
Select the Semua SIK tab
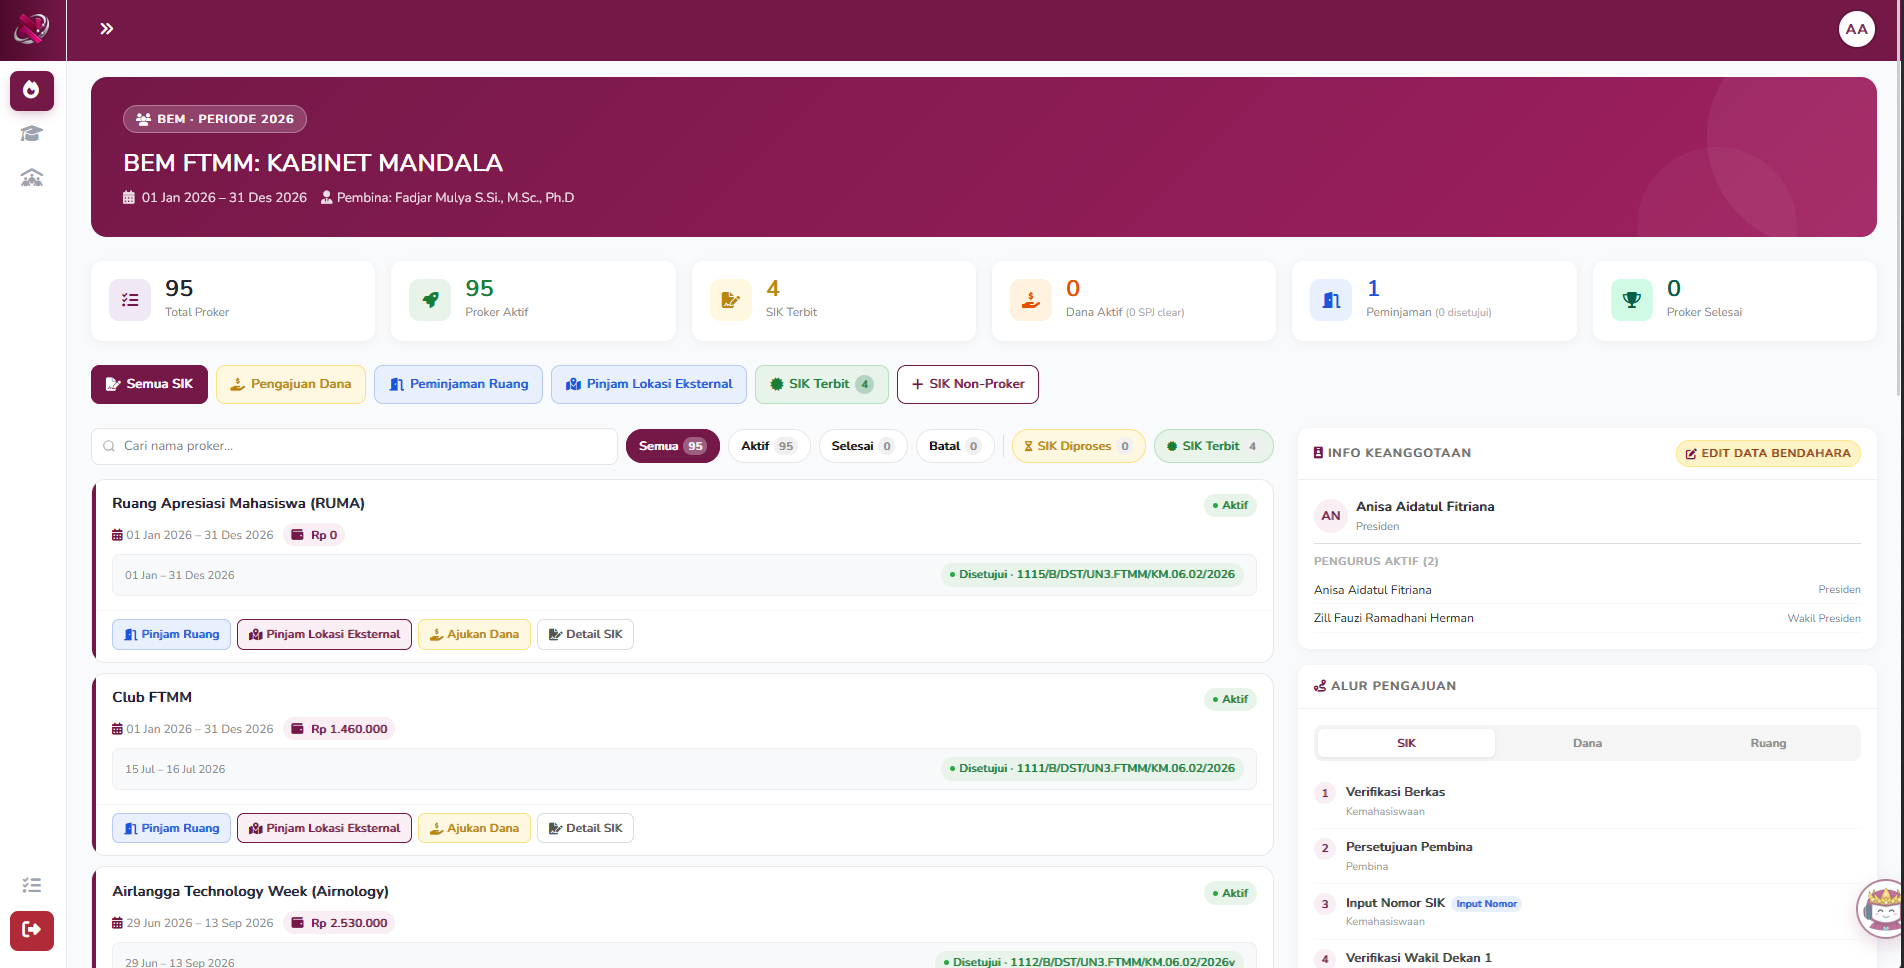(149, 384)
